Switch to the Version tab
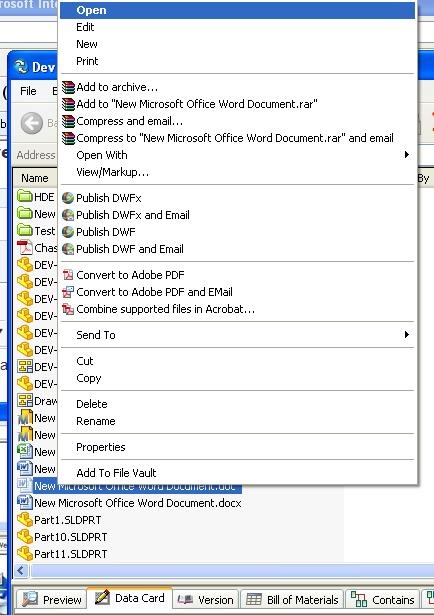 click(206, 600)
